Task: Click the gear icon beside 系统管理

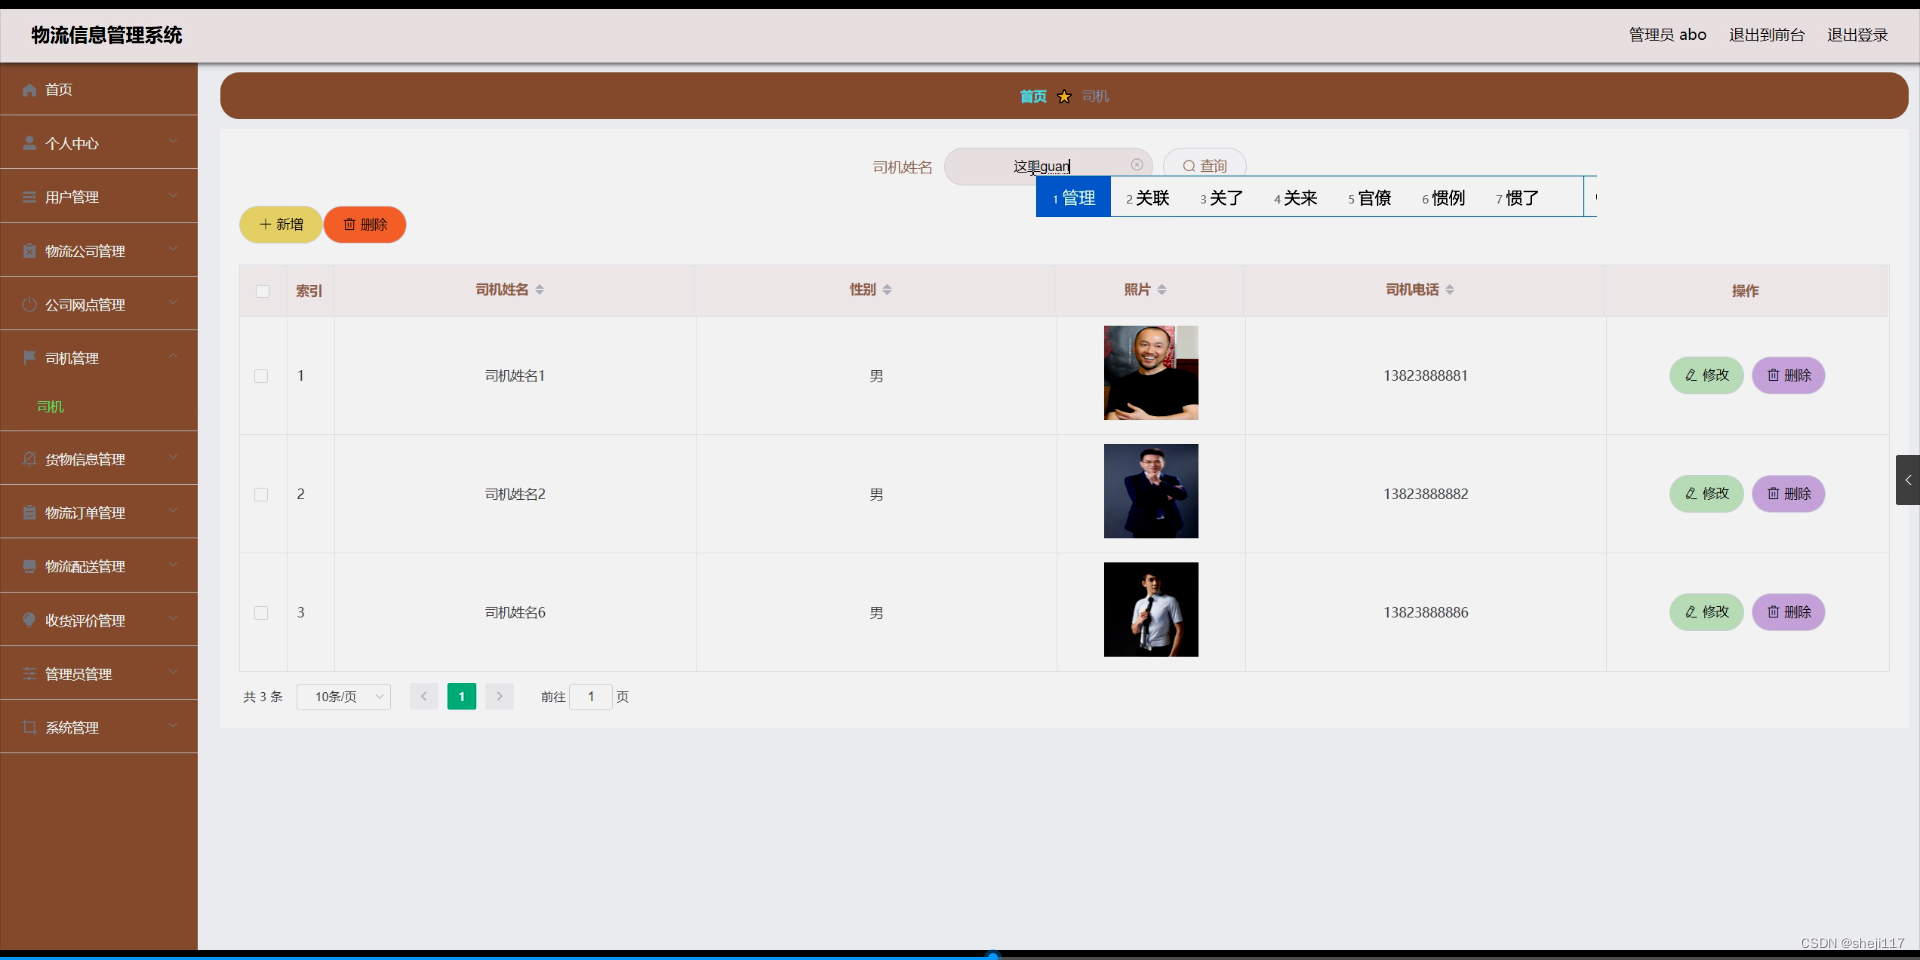Action: pyautogui.click(x=29, y=727)
